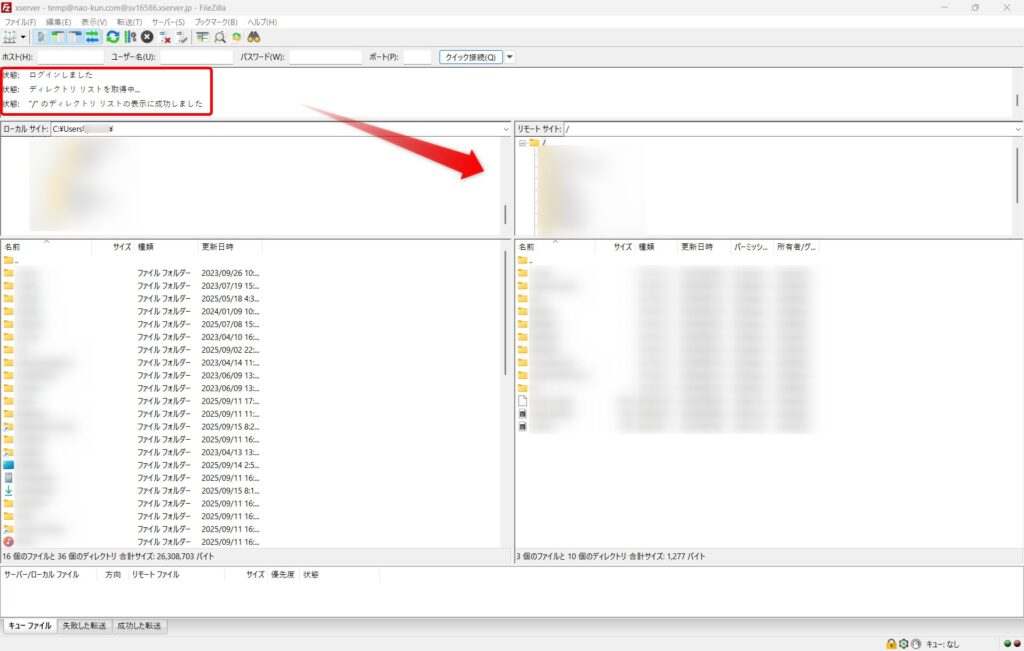This screenshot has width=1024, height=651.
Task: Click the synchronized browsing icon
Action: pos(236,37)
